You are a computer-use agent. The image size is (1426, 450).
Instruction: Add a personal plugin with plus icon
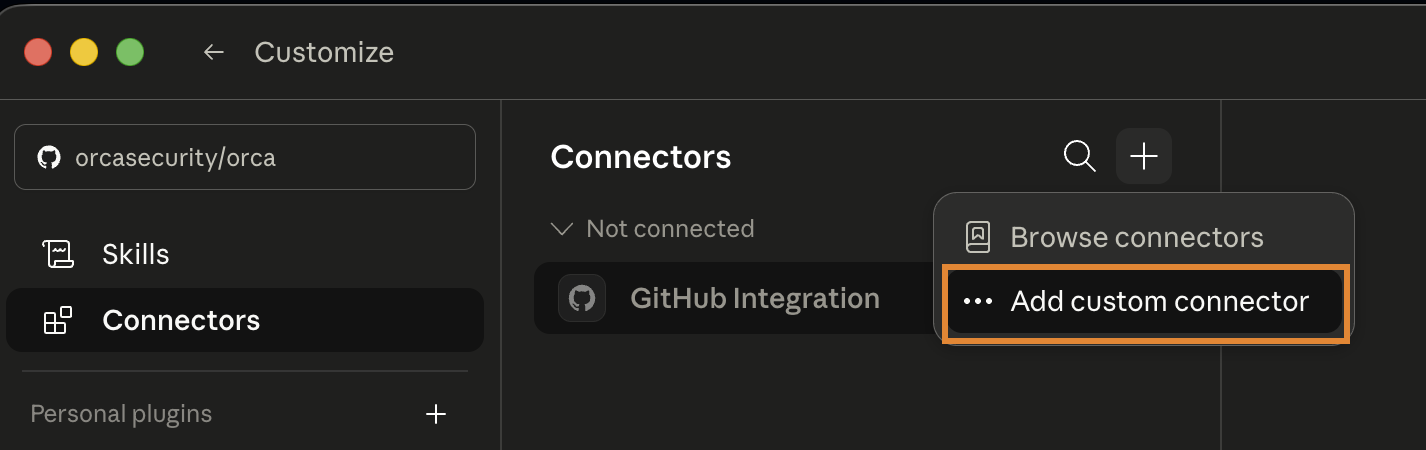[436, 414]
